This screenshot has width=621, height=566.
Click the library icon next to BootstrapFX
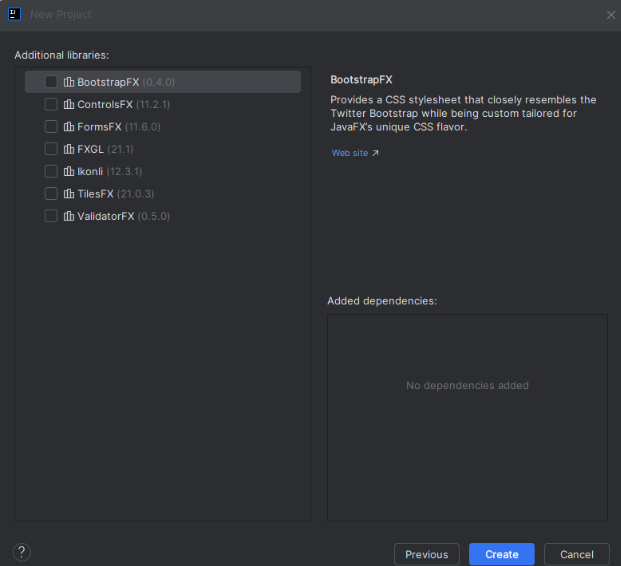69,82
